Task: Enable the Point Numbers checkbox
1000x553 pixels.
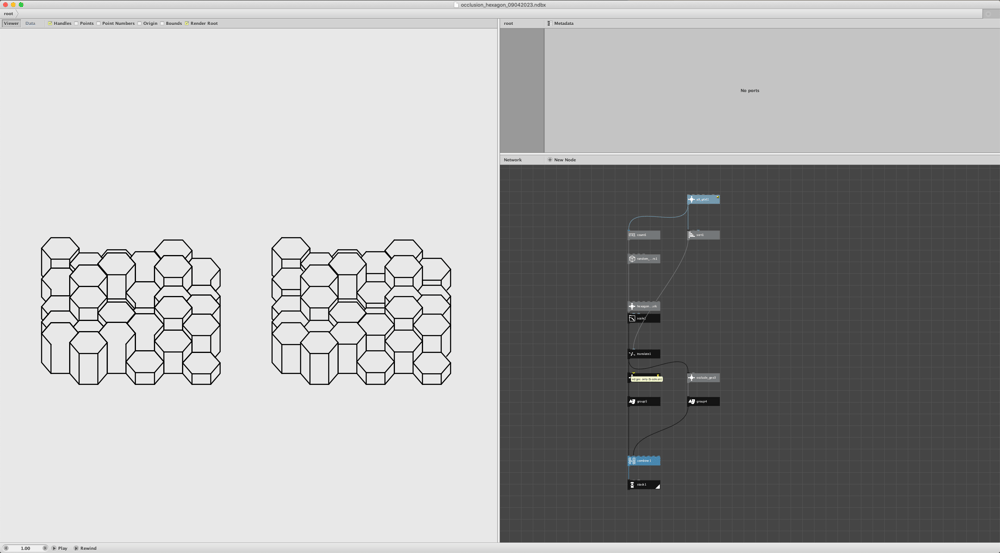Action: point(98,24)
